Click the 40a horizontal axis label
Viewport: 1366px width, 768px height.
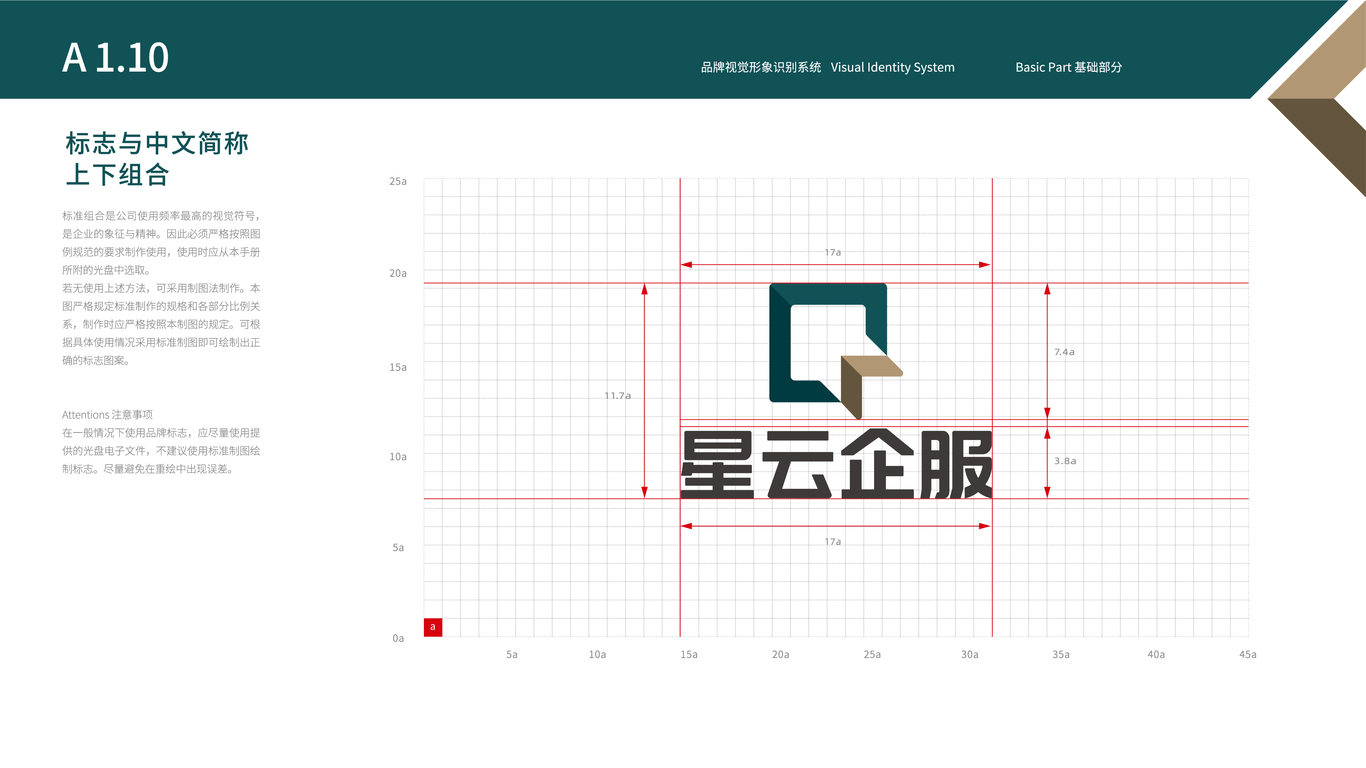point(1156,654)
